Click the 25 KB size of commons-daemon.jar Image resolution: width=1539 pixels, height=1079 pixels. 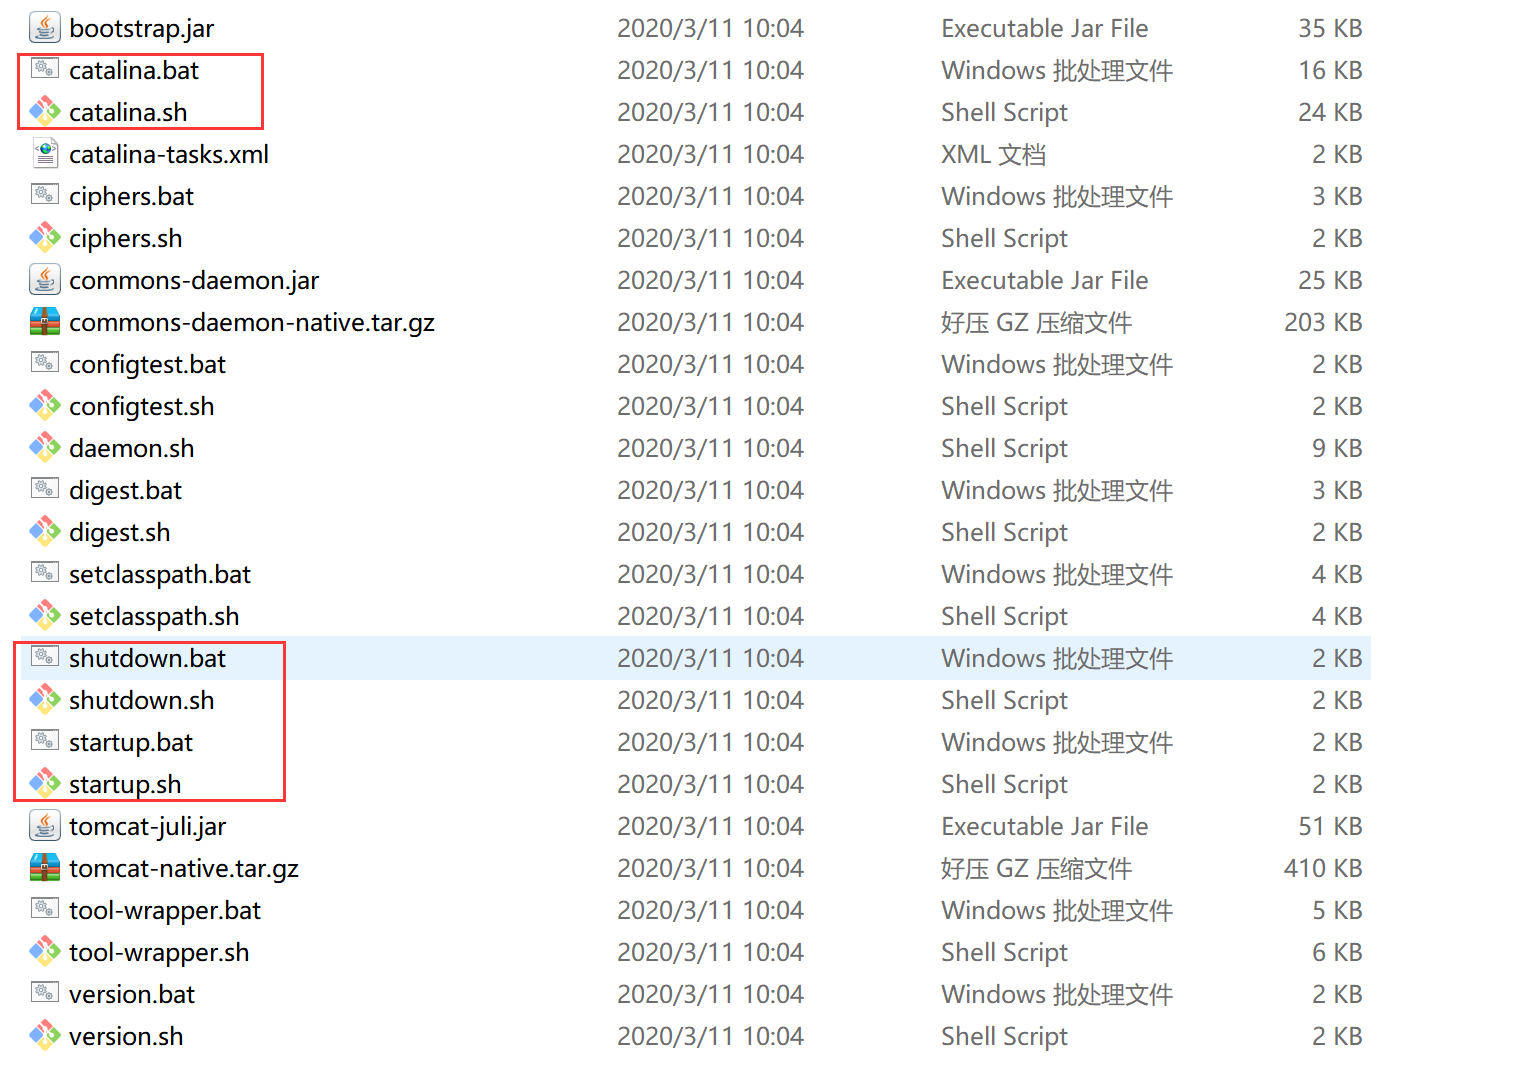click(1330, 280)
